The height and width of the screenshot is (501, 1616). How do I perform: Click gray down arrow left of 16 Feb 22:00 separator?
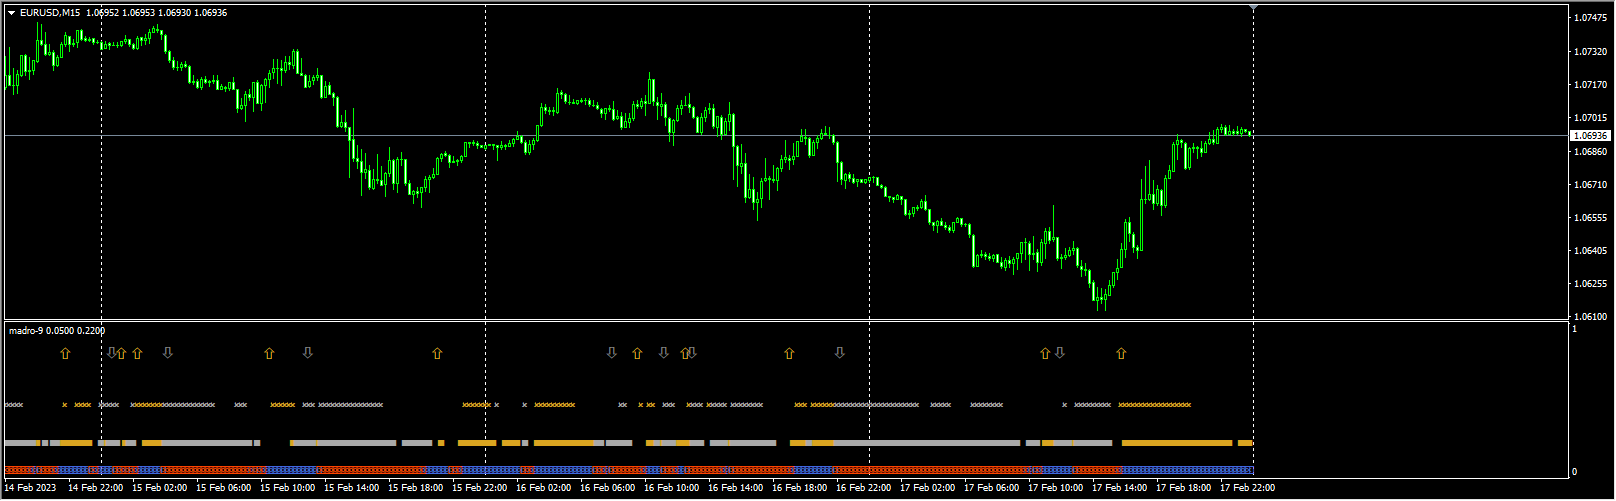[840, 353]
